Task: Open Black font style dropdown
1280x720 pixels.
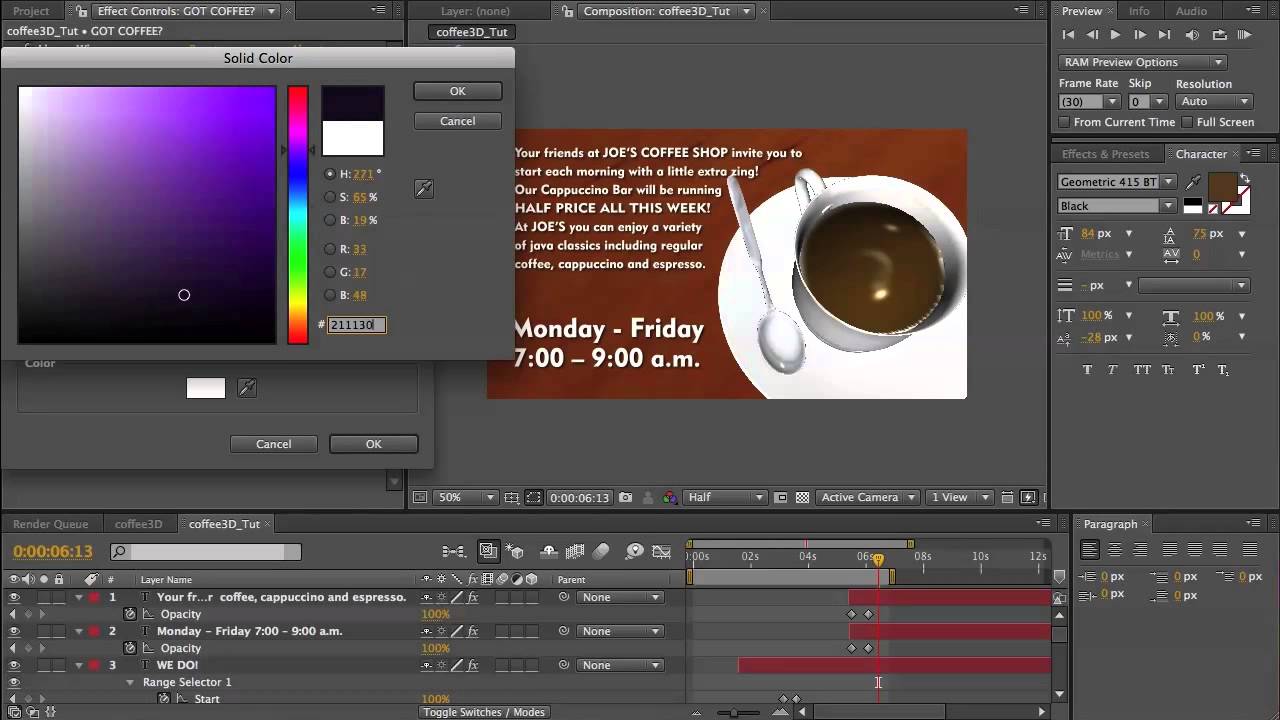Action: tap(1117, 206)
